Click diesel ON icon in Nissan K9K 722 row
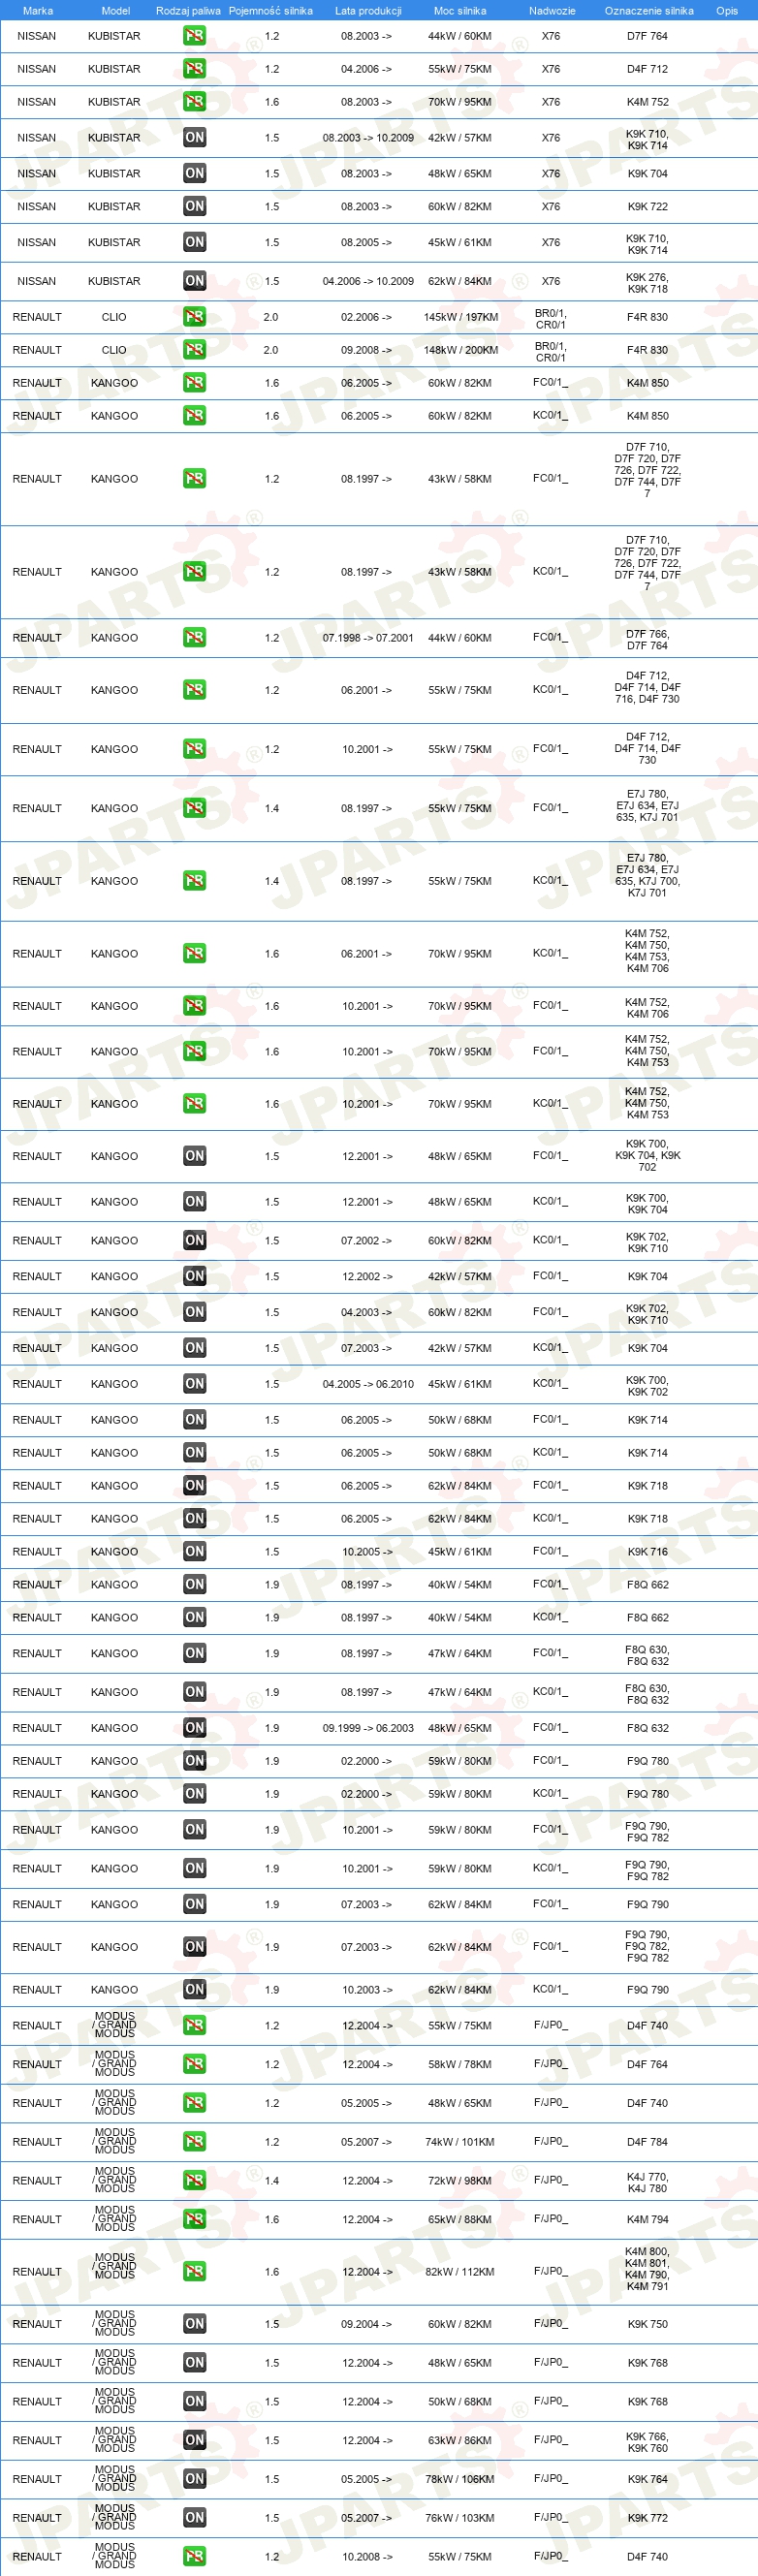 coord(194,207)
